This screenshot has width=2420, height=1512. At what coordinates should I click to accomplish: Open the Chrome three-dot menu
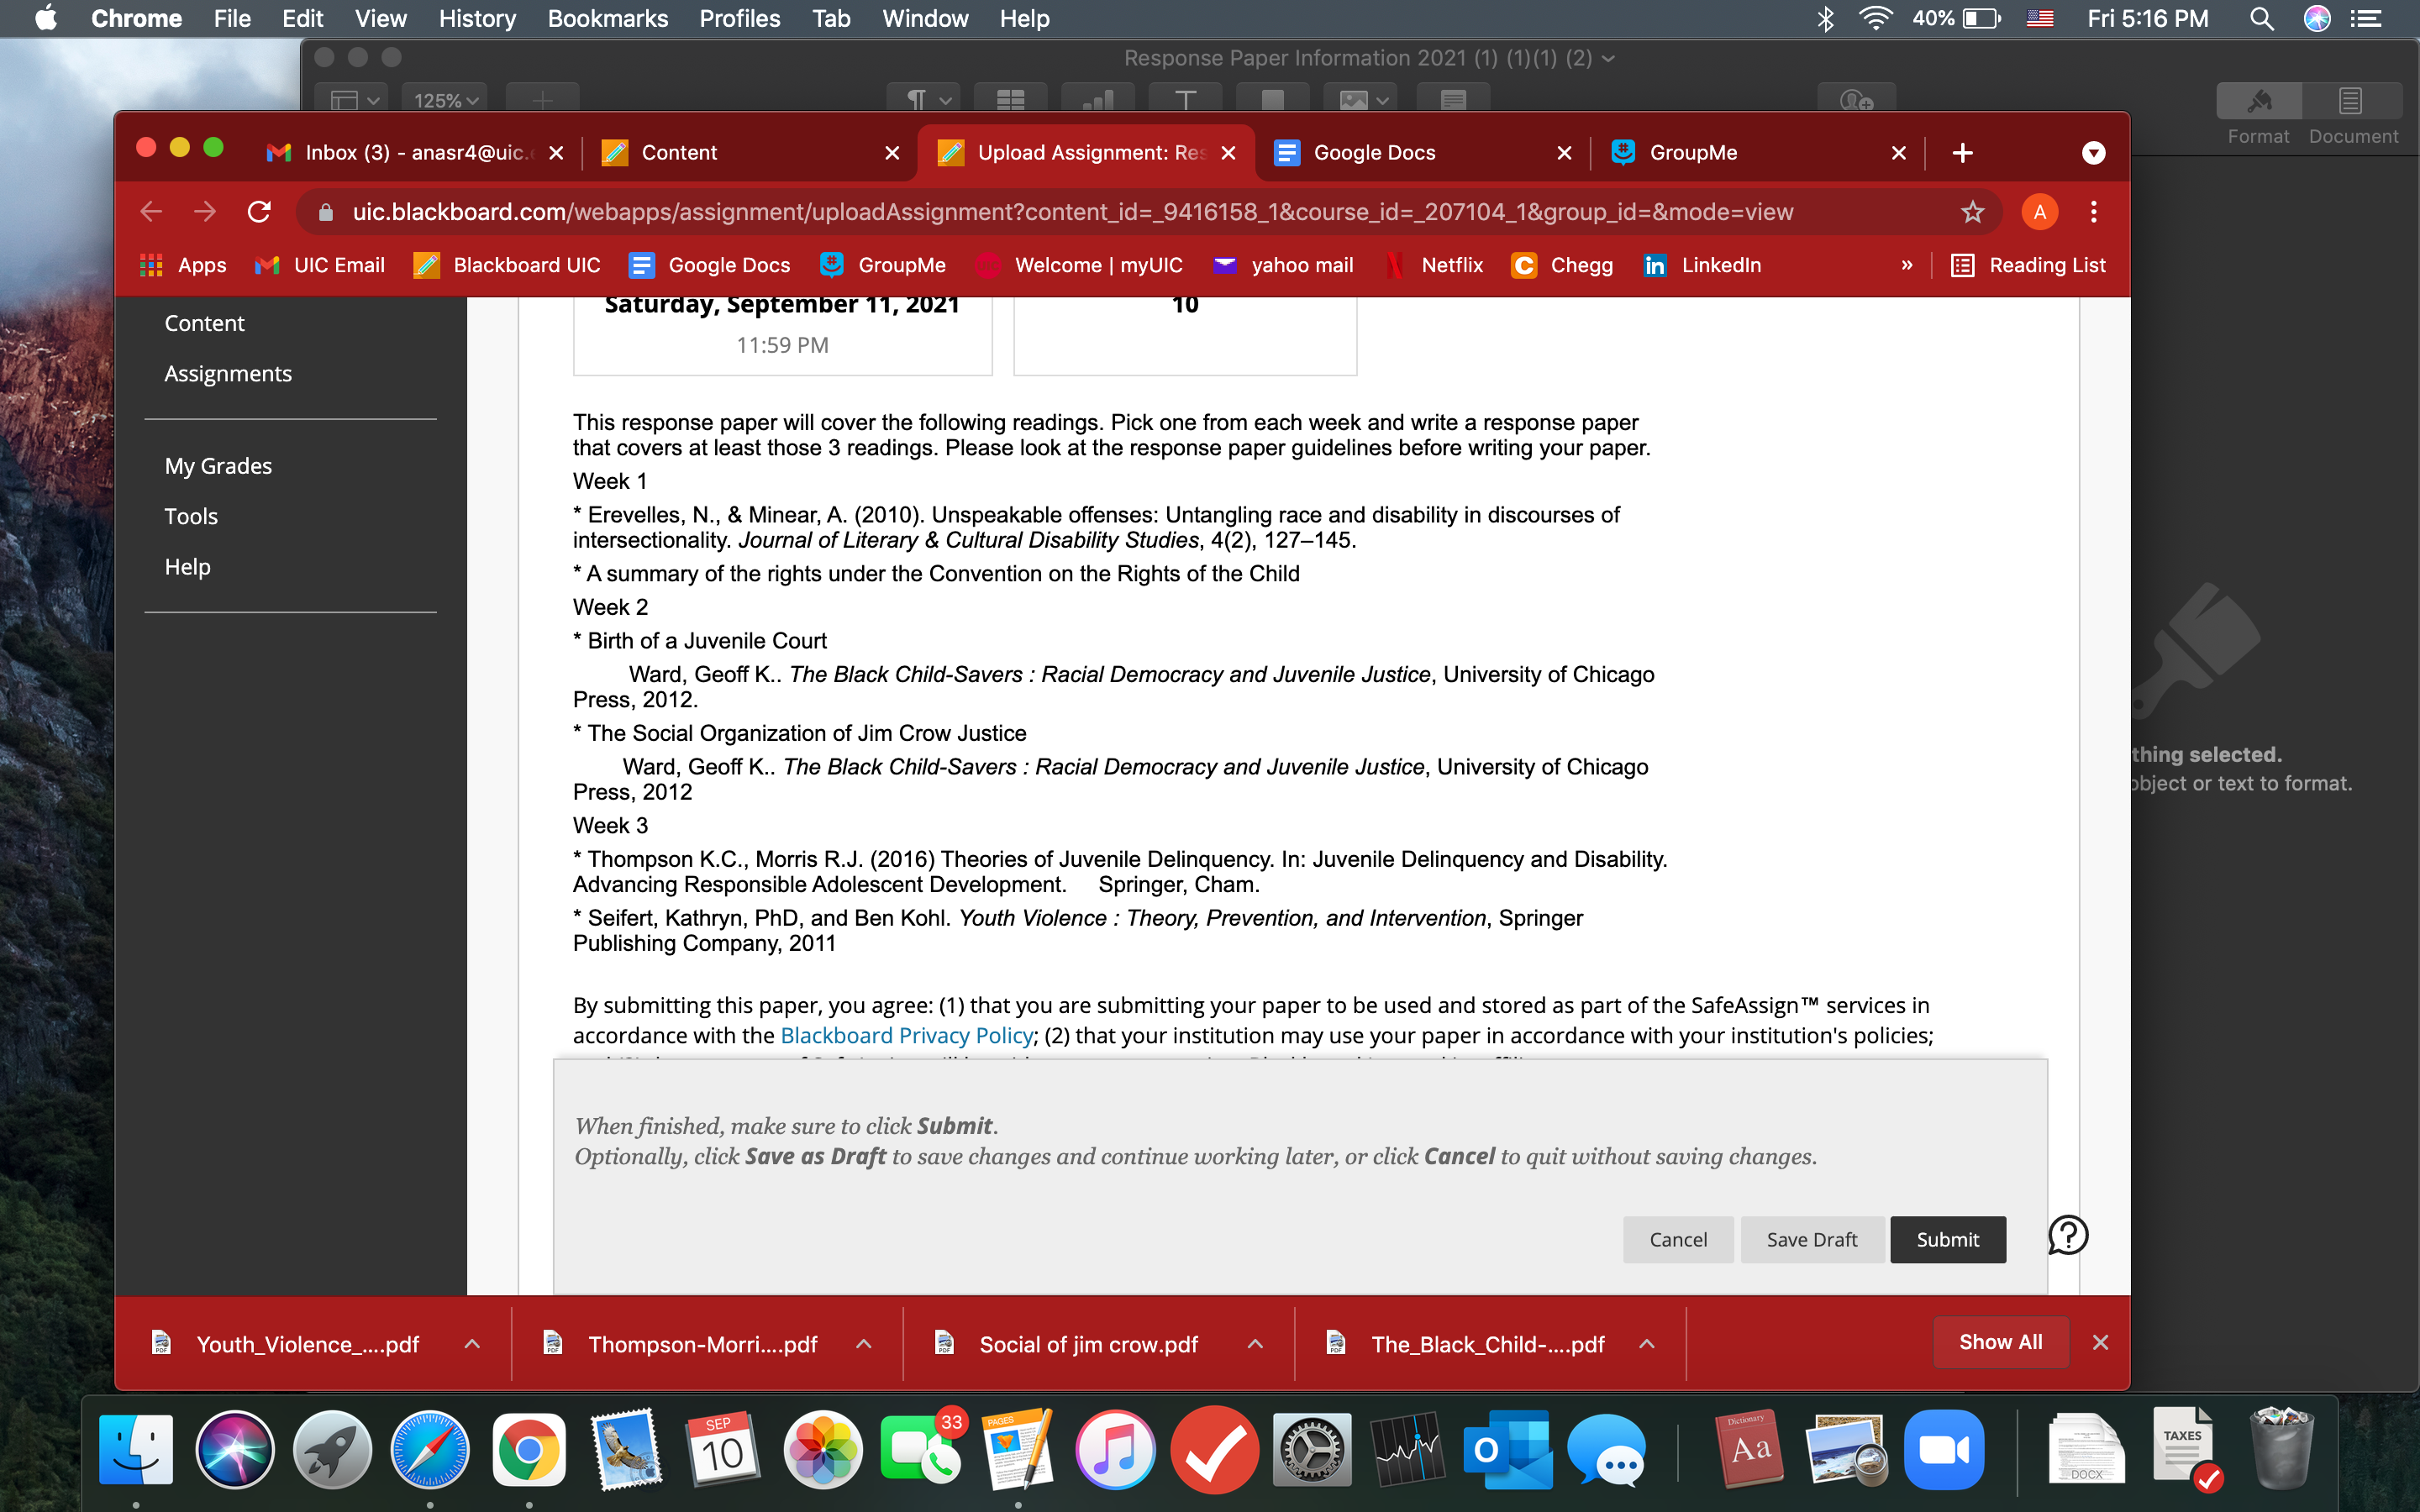pos(2093,212)
